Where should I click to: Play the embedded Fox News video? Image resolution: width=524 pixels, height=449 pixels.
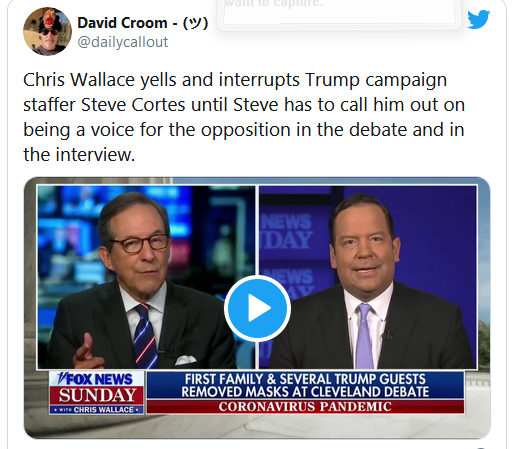point(257,308)
